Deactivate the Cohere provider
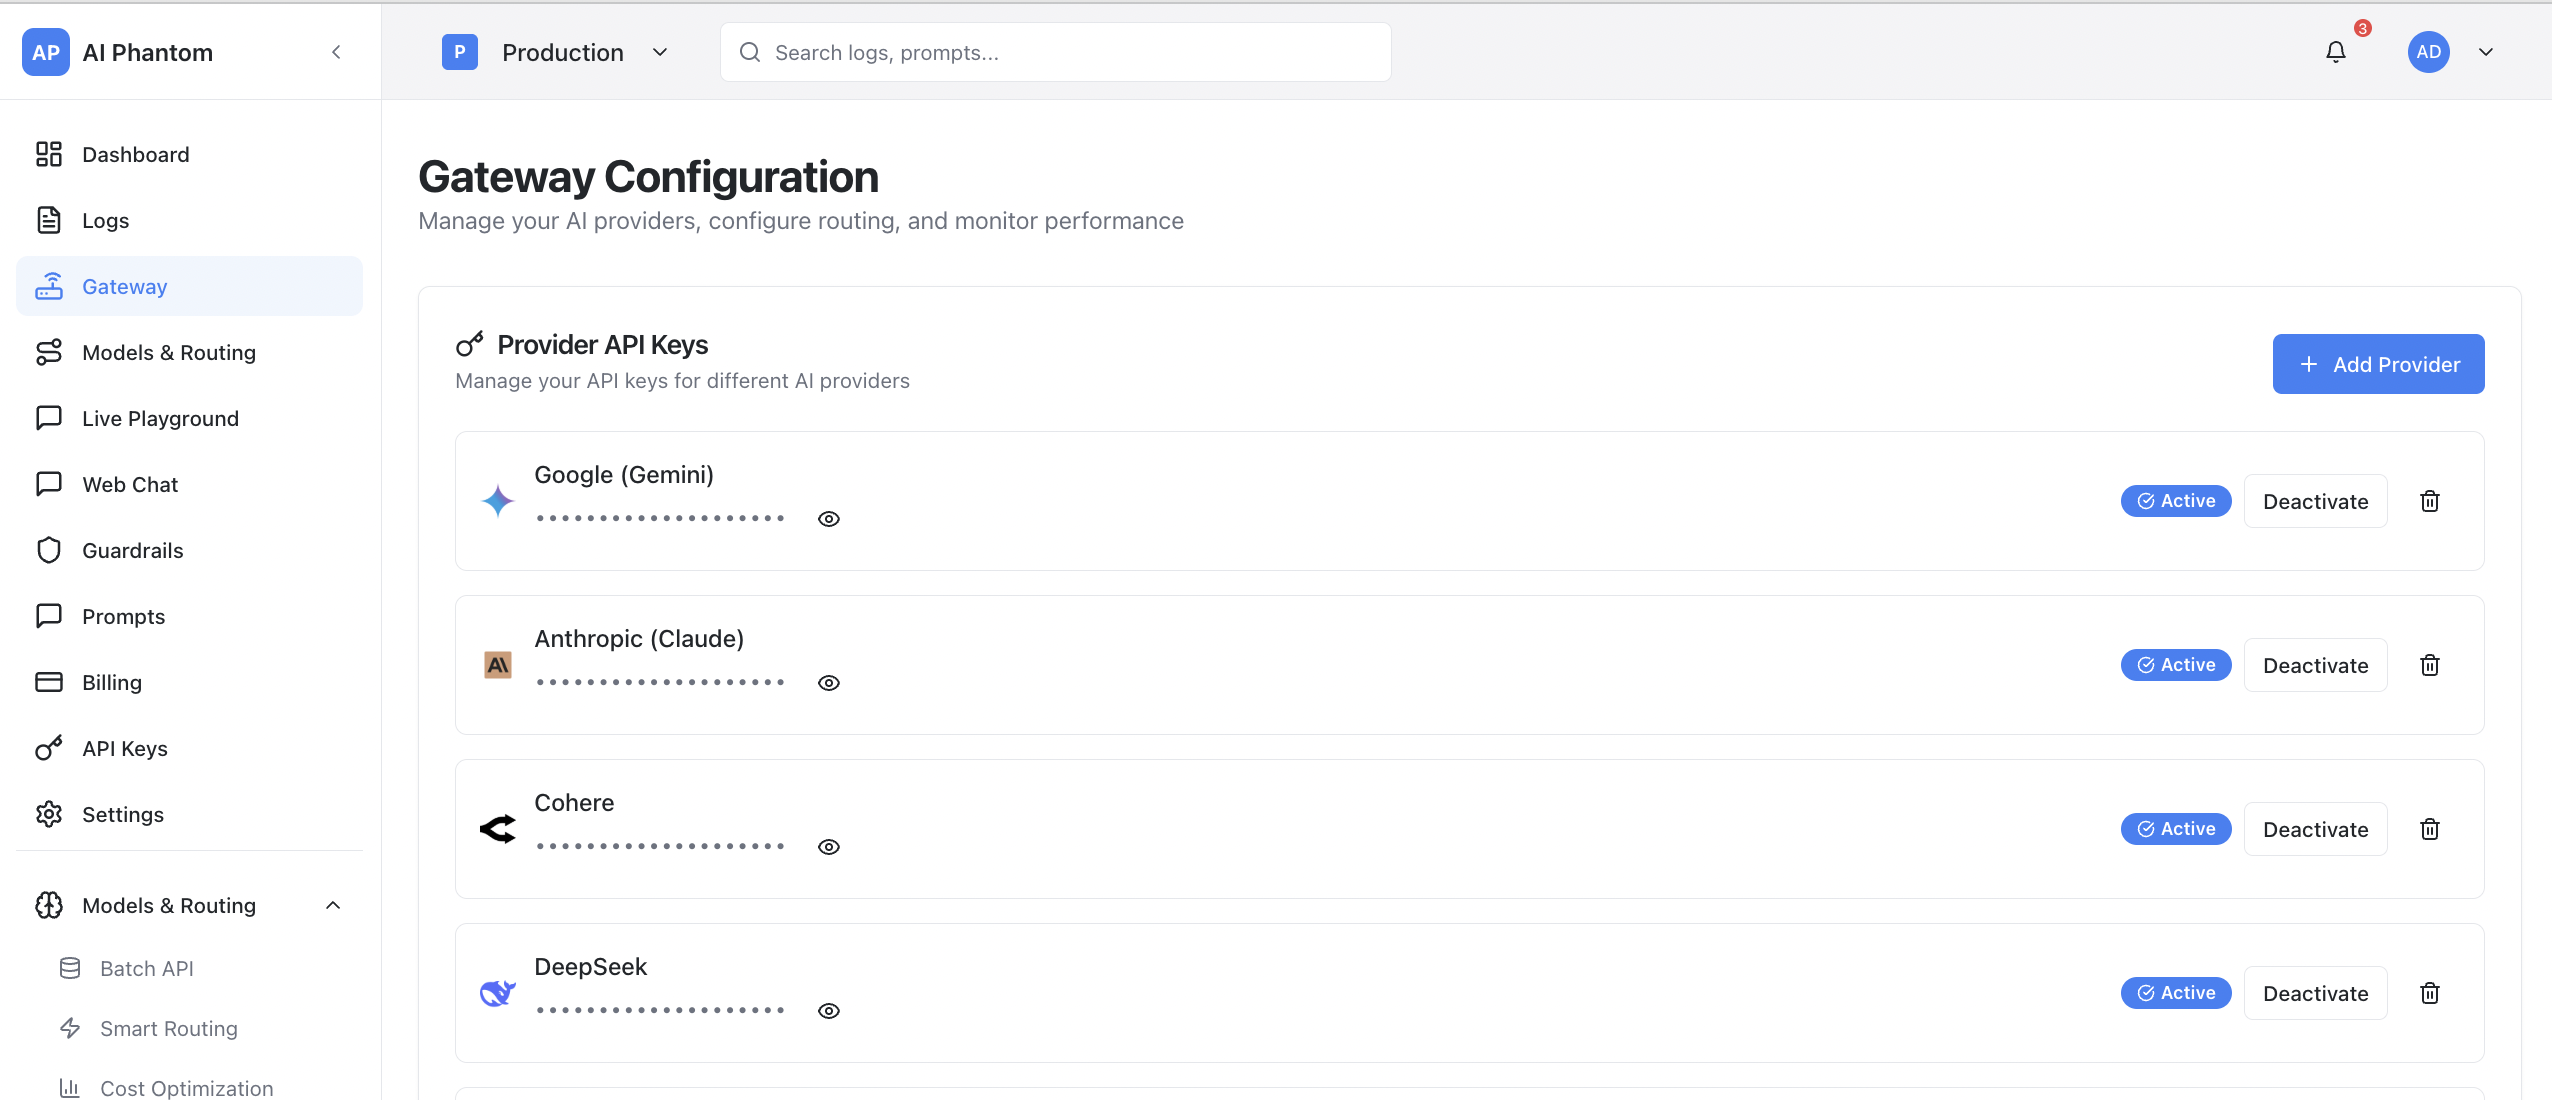The height and width of the screenshot is (1100, 2552). pyautogui.click(x=2315, y=829)
